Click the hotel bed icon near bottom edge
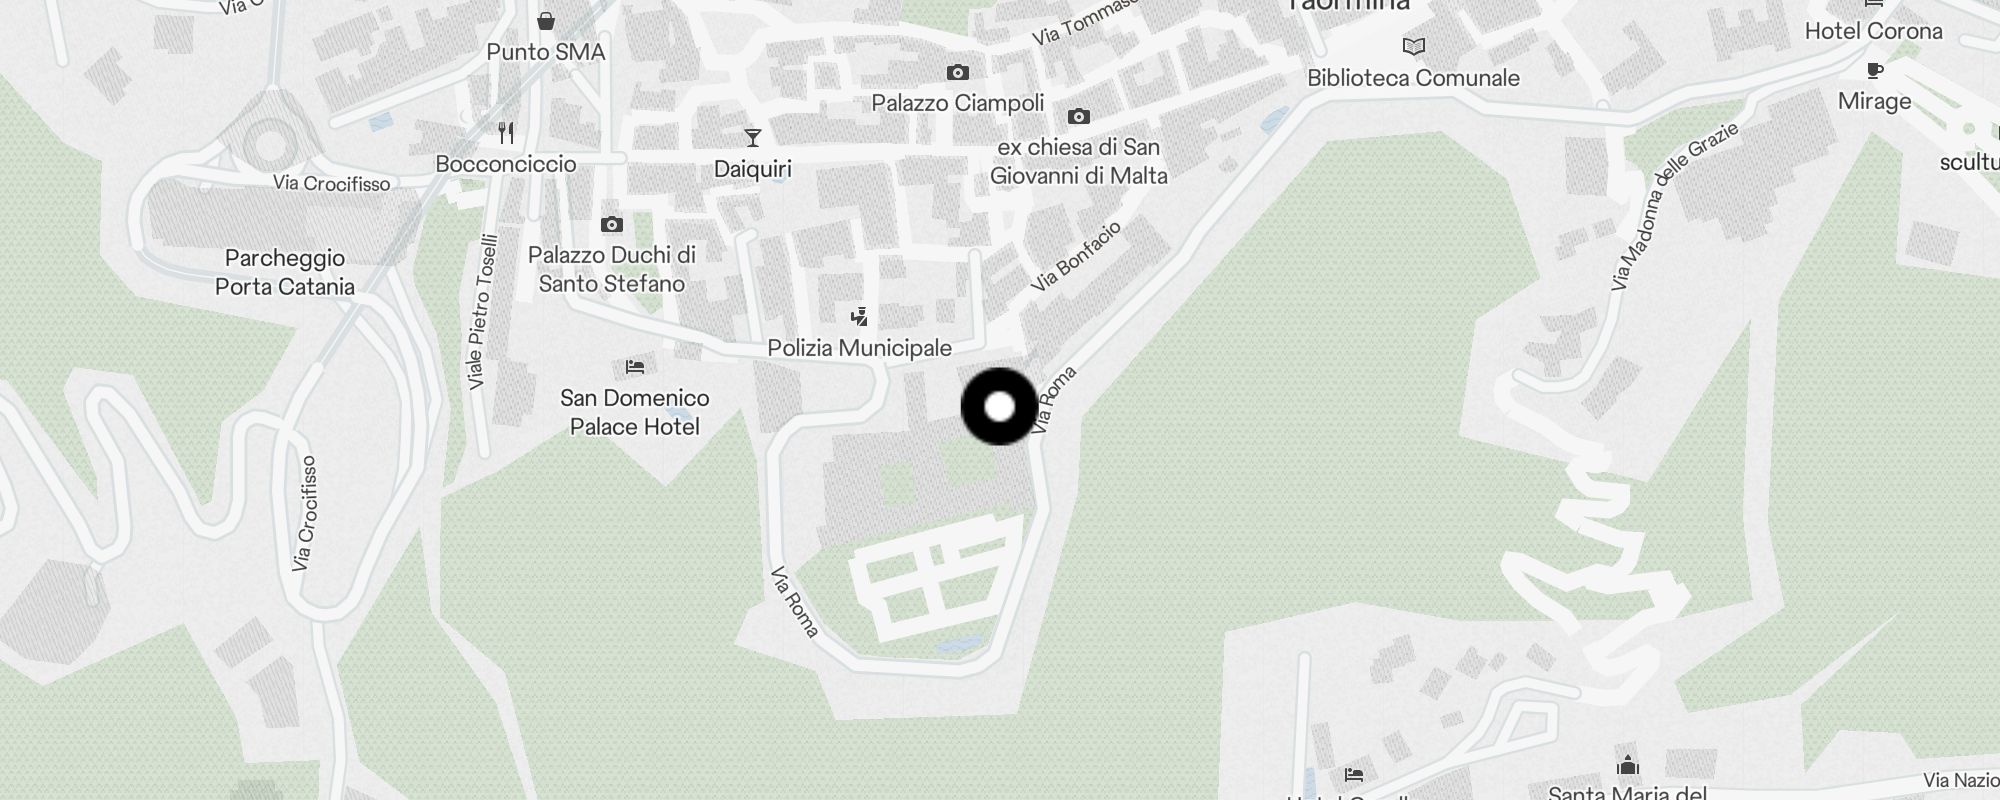The height and width of the screenshot is (800, 2000). pyautogui.click(x=1354, y=774)
